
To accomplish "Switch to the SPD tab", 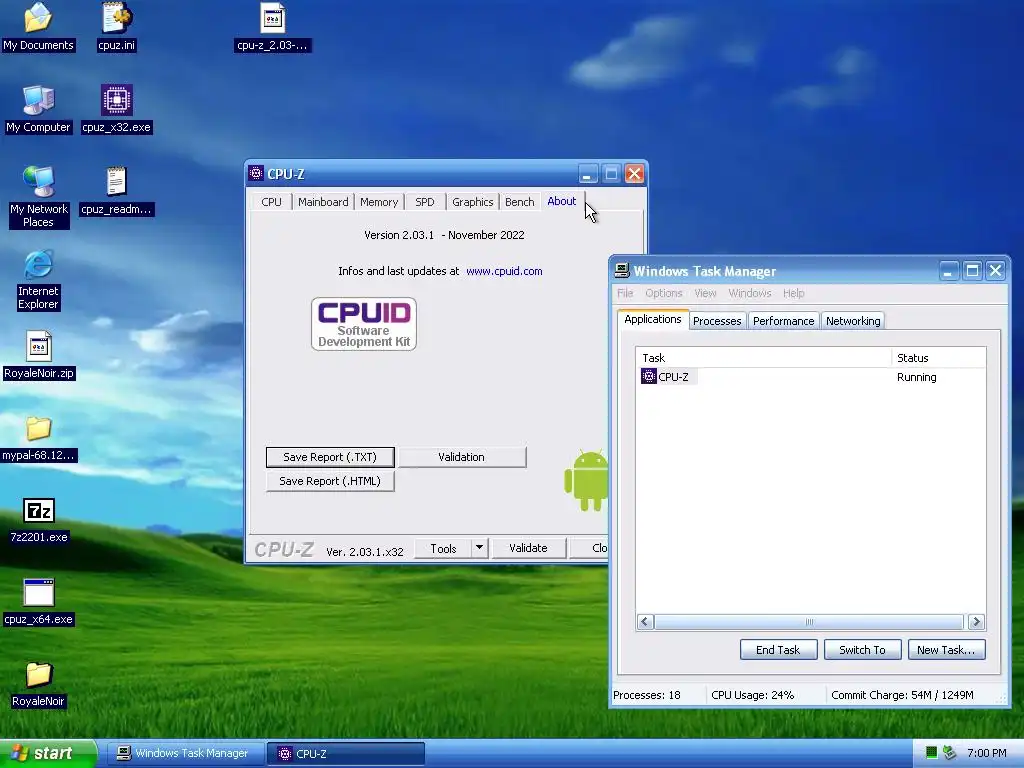I will 424,202.
